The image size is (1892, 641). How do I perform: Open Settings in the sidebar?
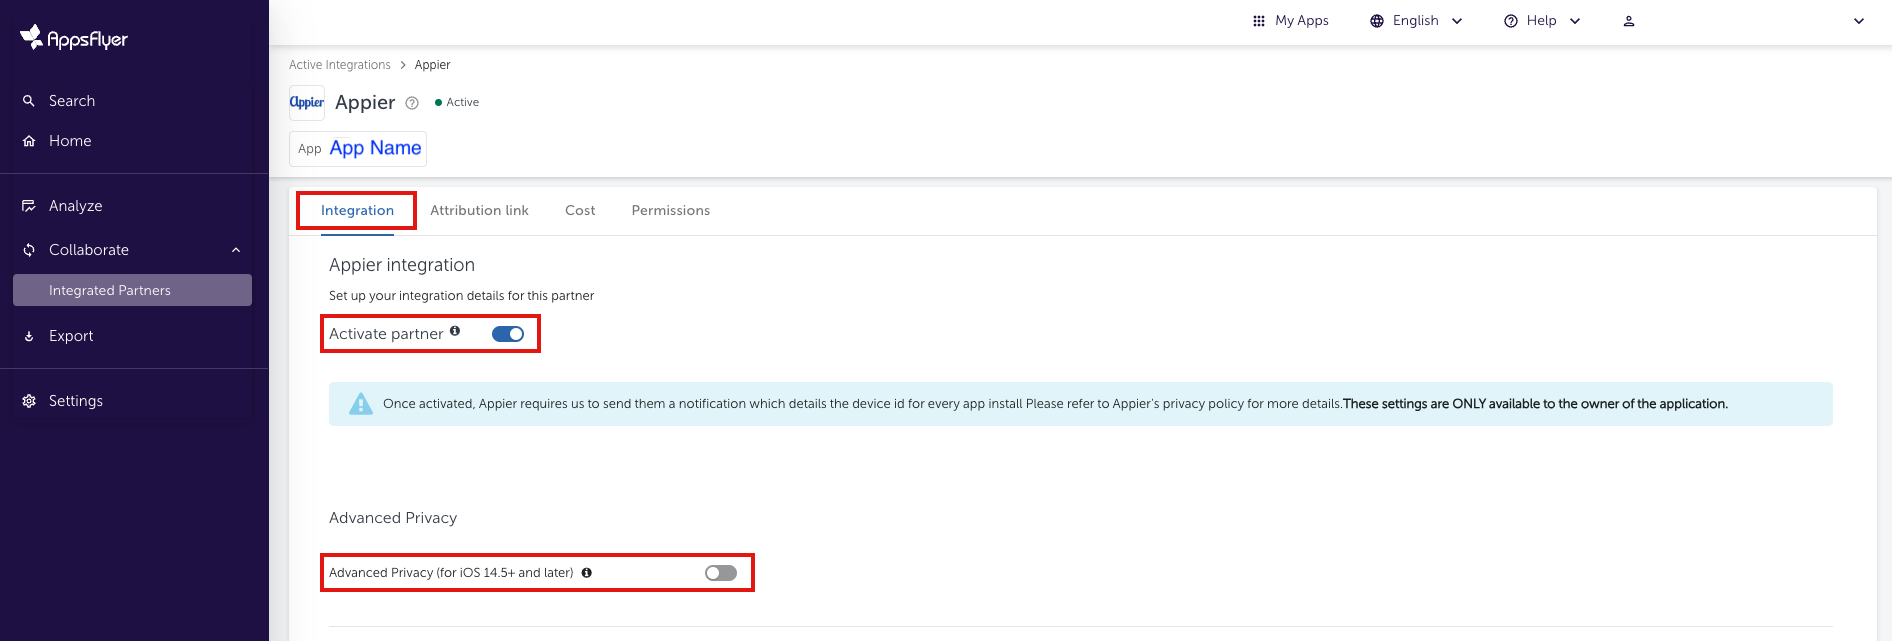[x=76, y=401]
